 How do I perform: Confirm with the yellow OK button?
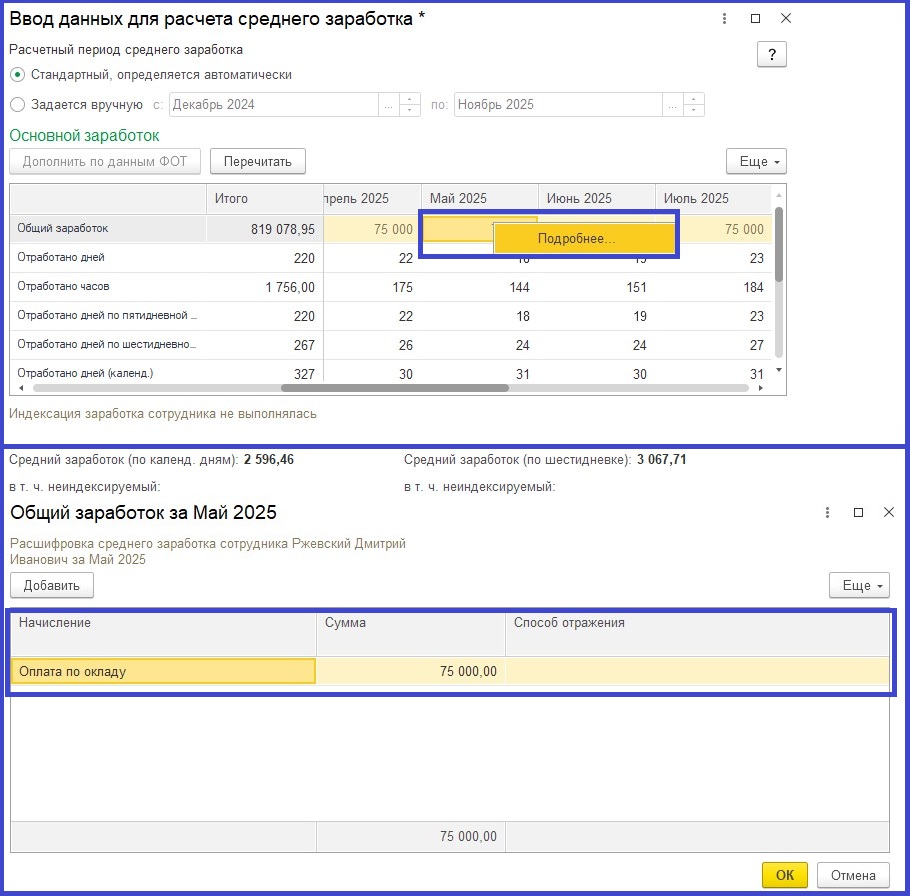coord(784,875)
